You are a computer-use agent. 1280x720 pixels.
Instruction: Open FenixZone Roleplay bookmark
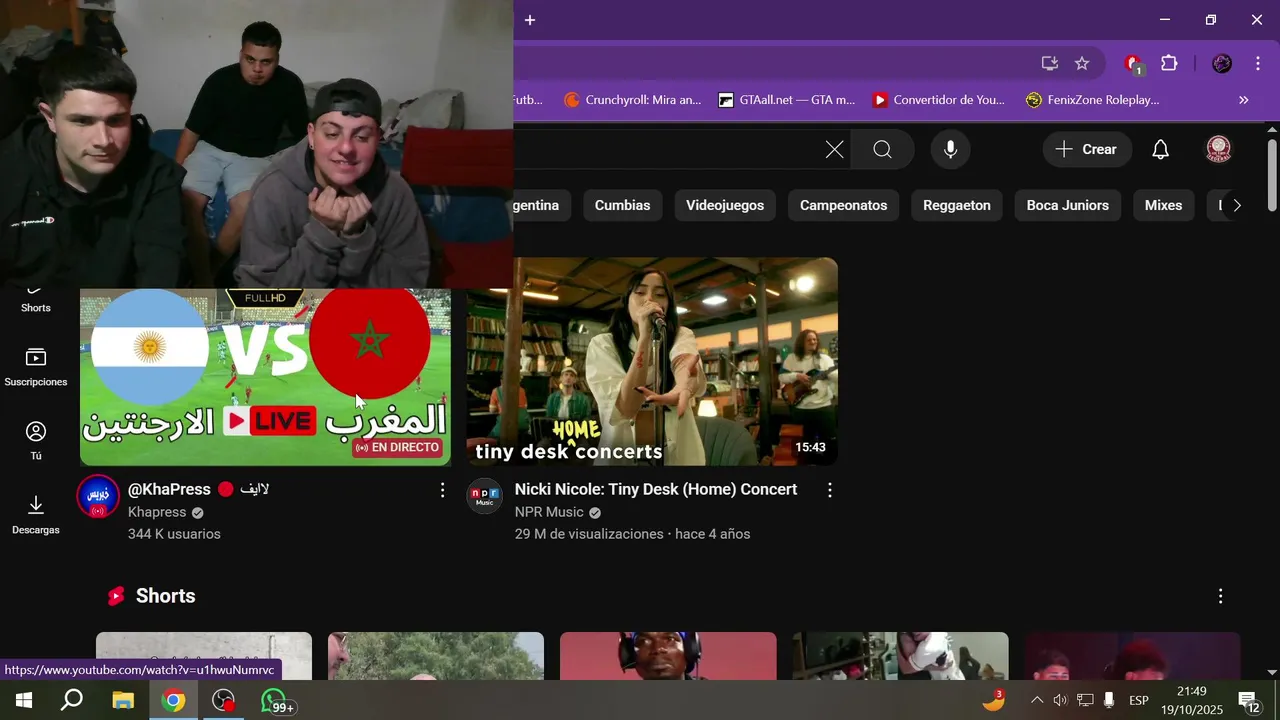coord(1092,100)
